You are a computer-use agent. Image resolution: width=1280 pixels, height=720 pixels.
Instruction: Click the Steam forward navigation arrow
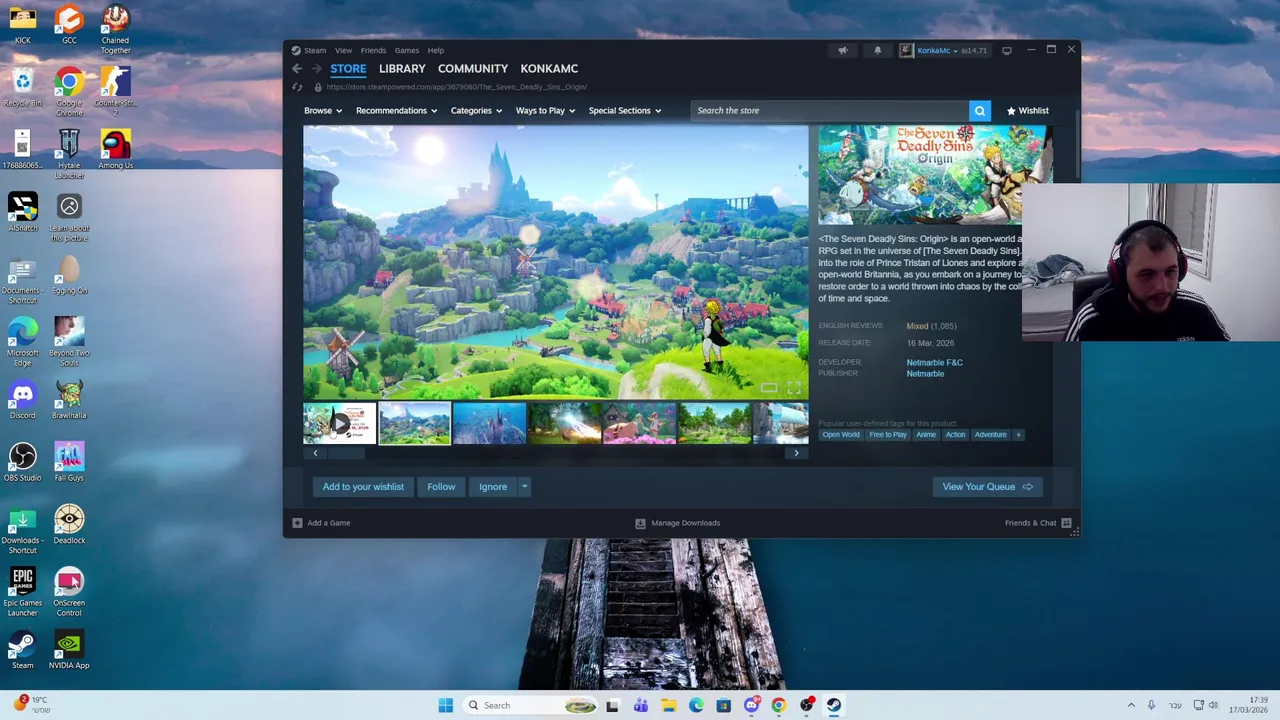click(316, 69)
